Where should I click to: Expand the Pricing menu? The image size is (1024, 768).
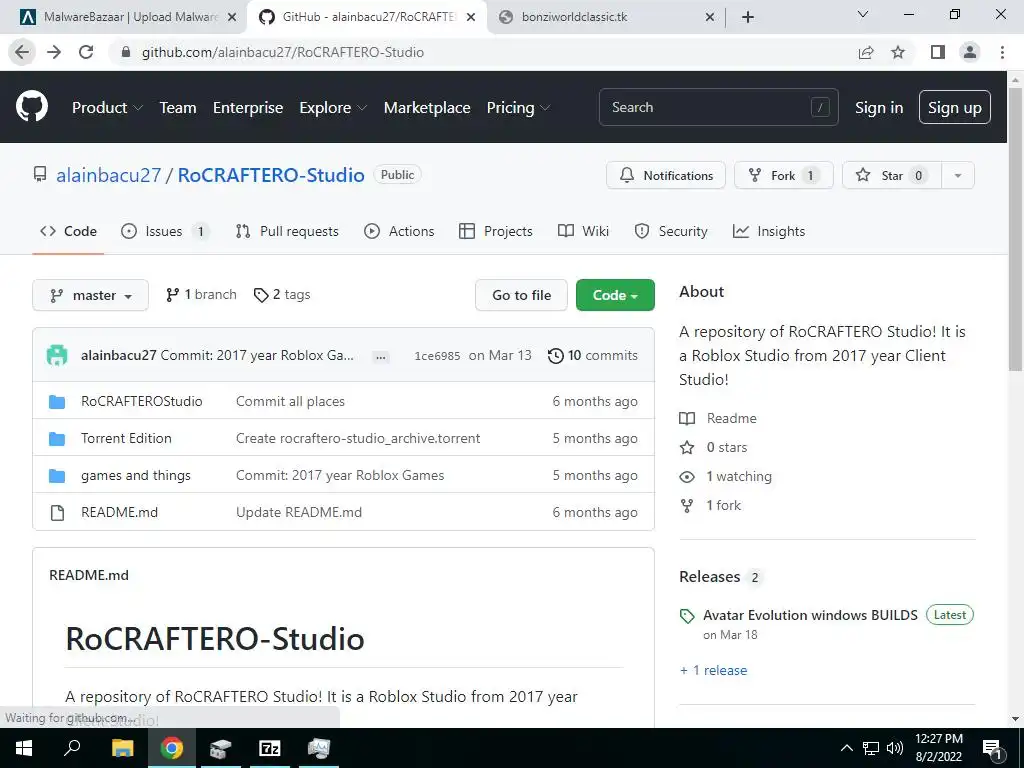(x=518, y=108)
